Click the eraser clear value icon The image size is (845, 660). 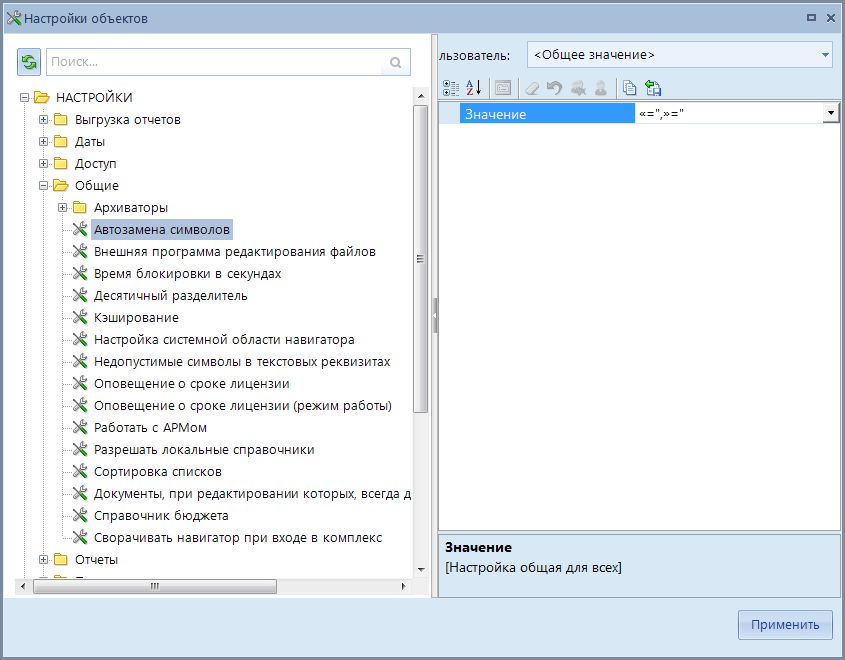pyautogui.click(x=532, y=88)
